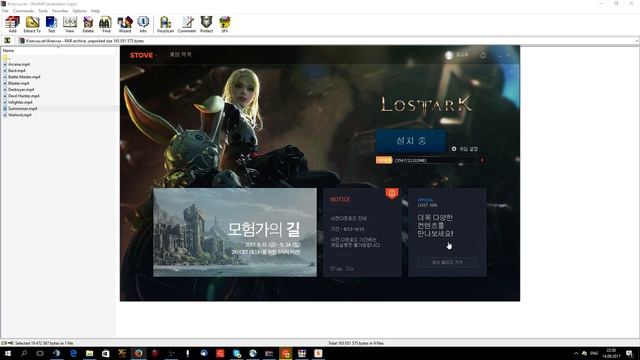Open Microsoft Edge from the taskbar
This screenshot has width=640, height=360.
click(x=73, y=353)
